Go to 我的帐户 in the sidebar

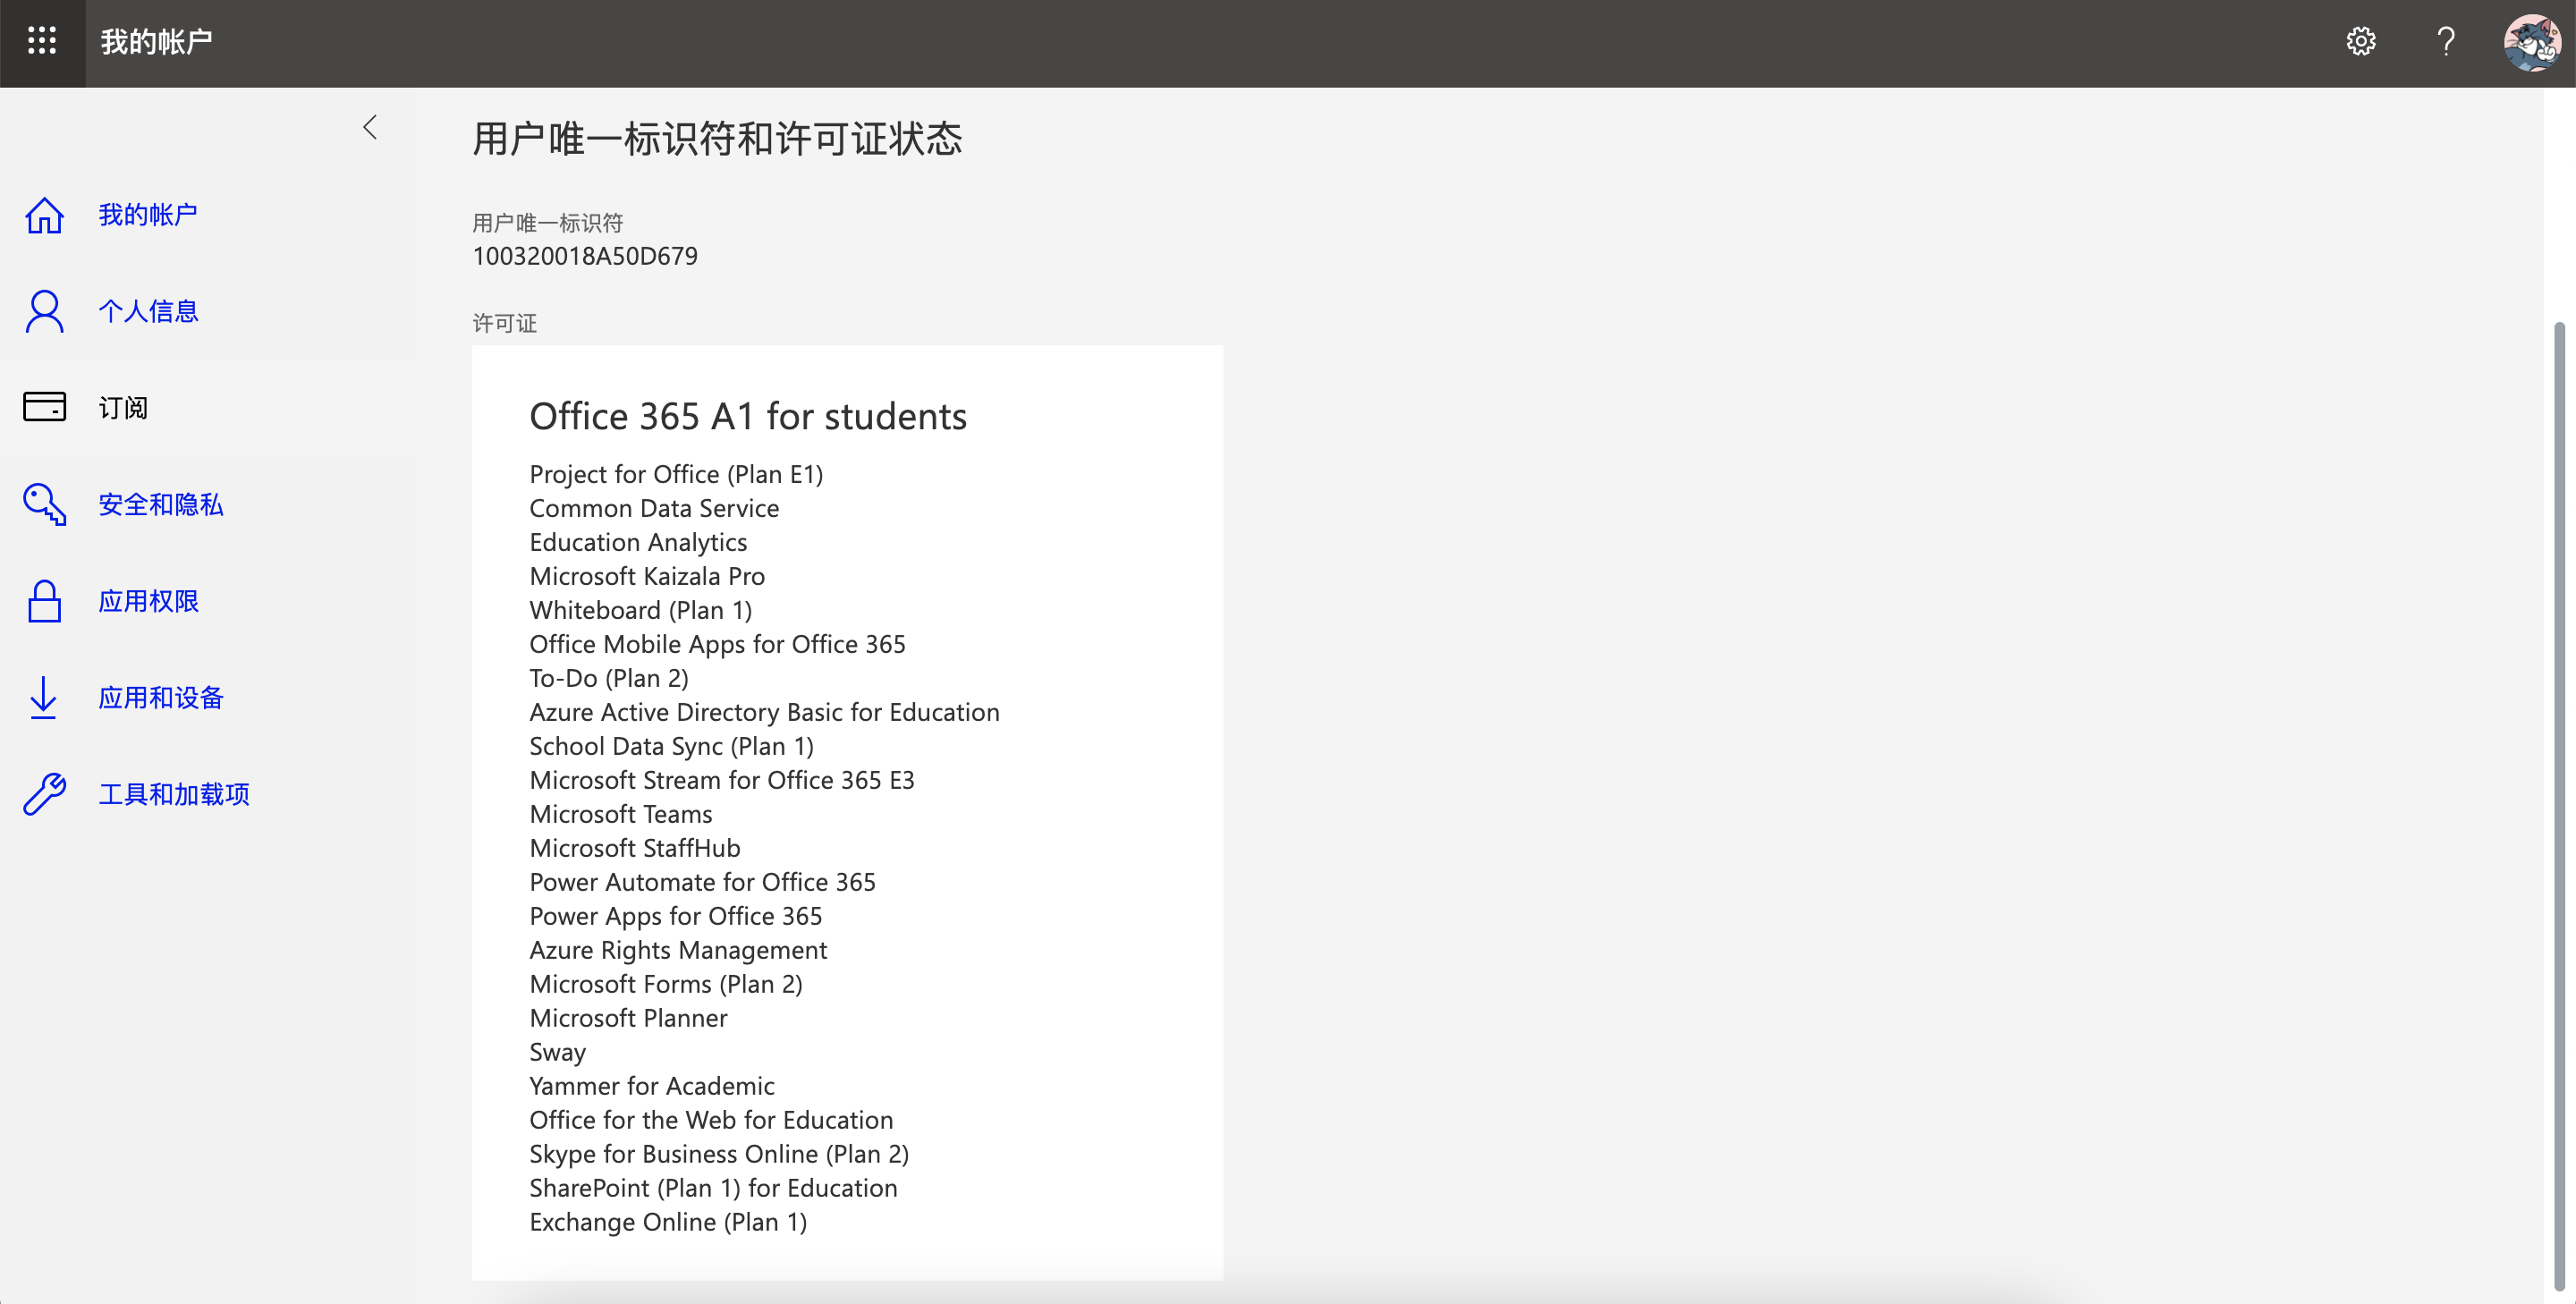[148, 214]
